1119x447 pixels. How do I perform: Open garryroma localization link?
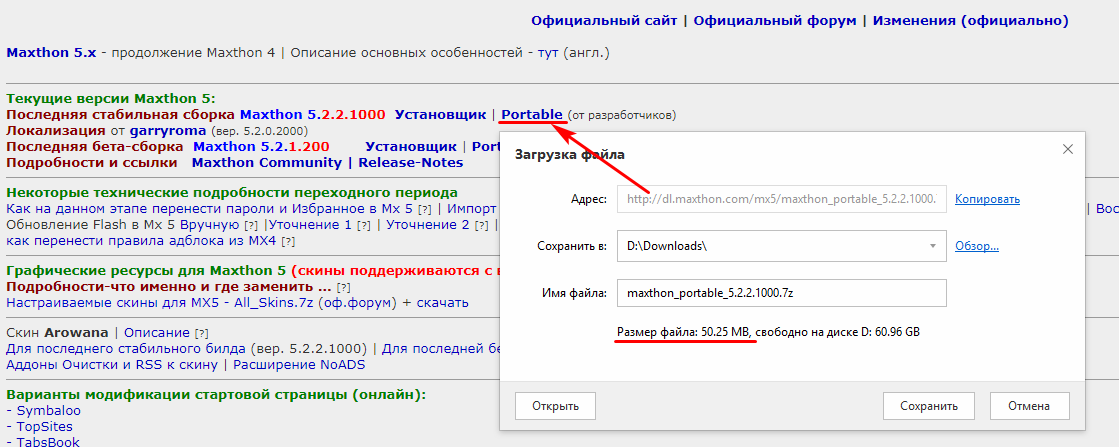(x=168, y=131)
